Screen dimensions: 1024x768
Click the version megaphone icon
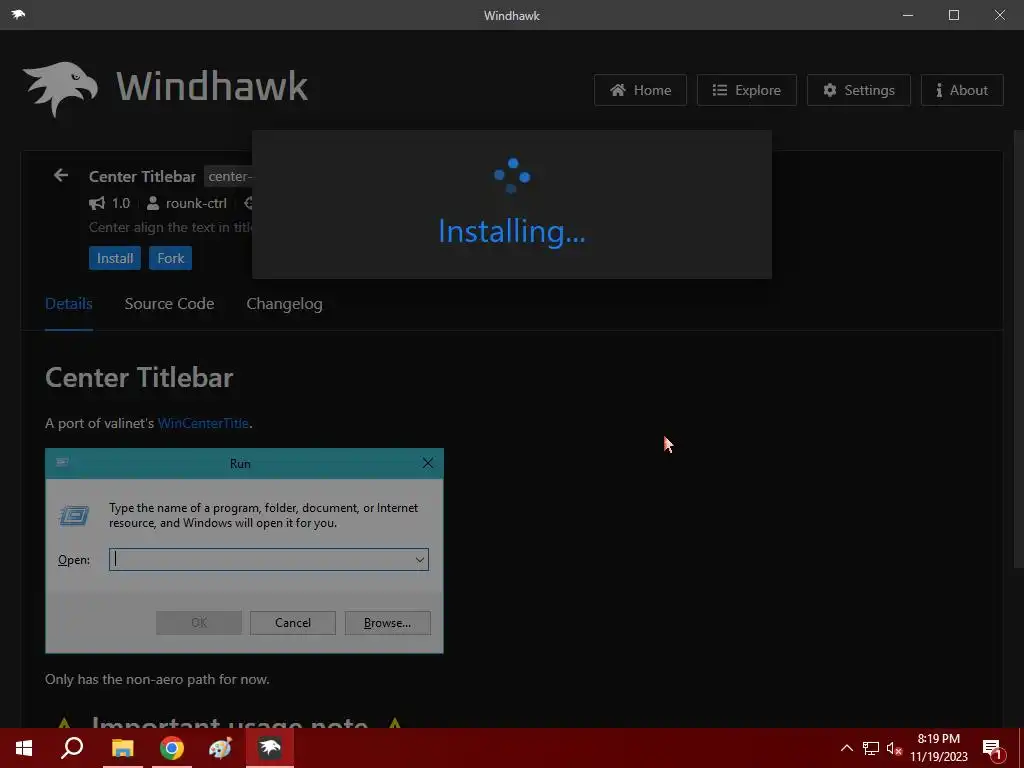pos(97,203)
